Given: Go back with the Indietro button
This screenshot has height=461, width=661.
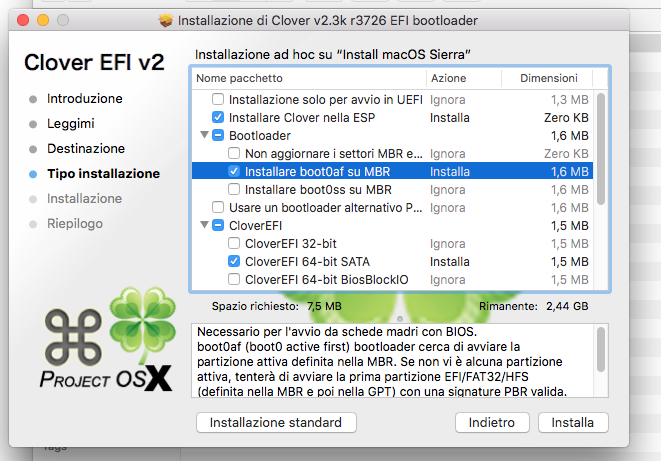Looking at the screenshot, I should coord(492,422).
